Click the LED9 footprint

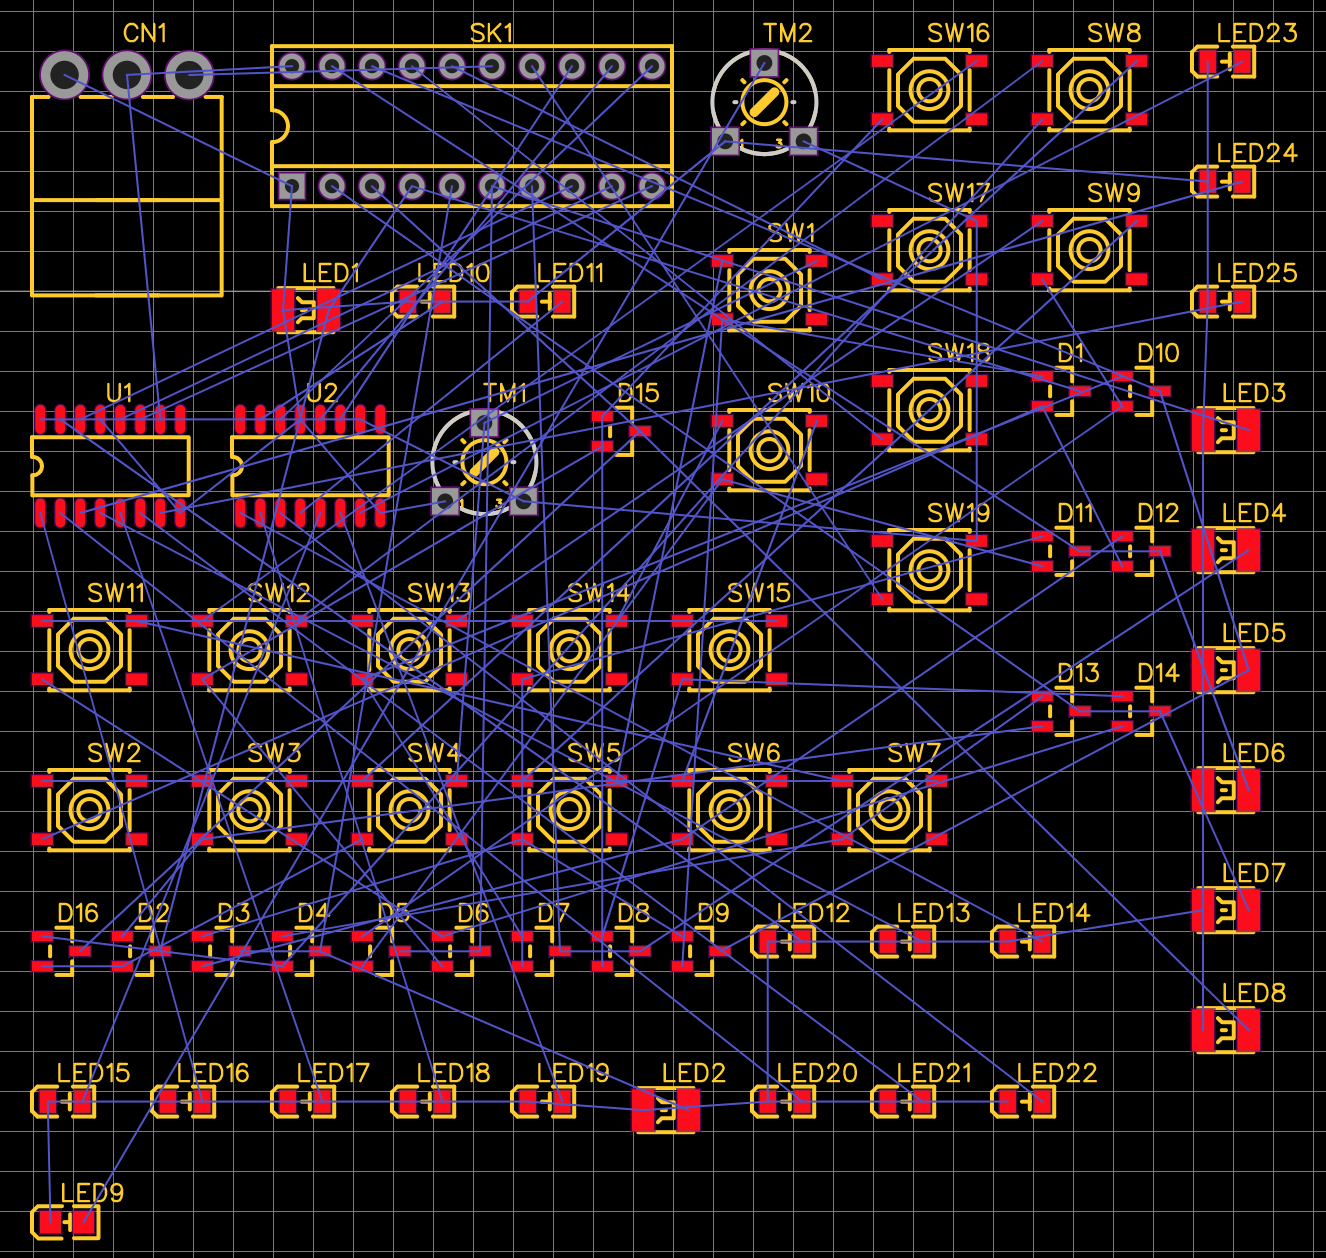66,1222
